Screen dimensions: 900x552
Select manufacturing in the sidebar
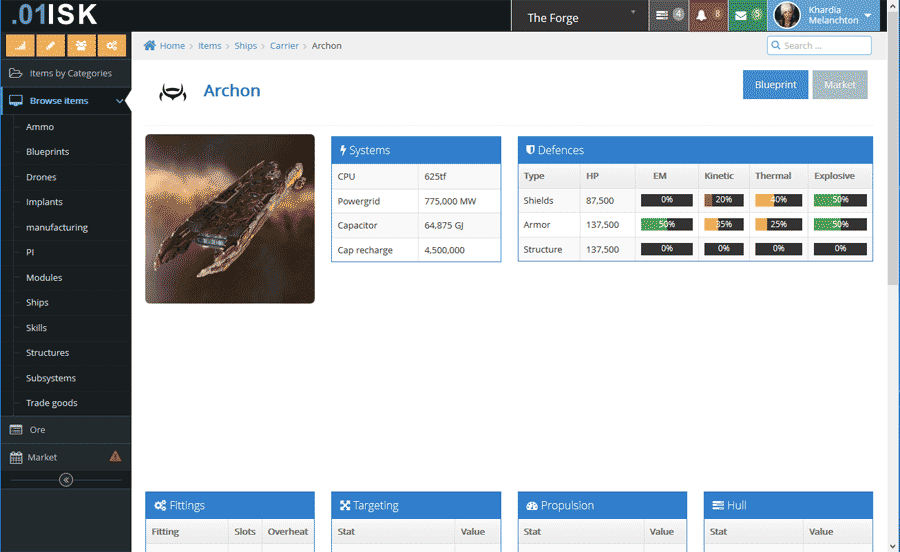[x=57, y=227]
